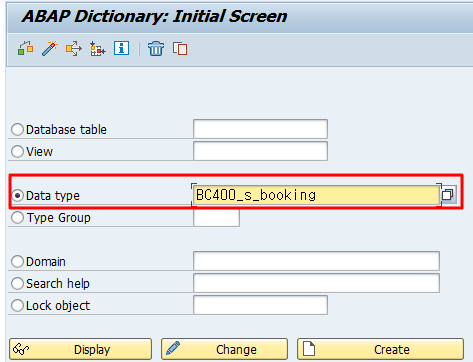Focus the Search help input field
The height and width of the screenshot is (362, 473).
[316, 283]
